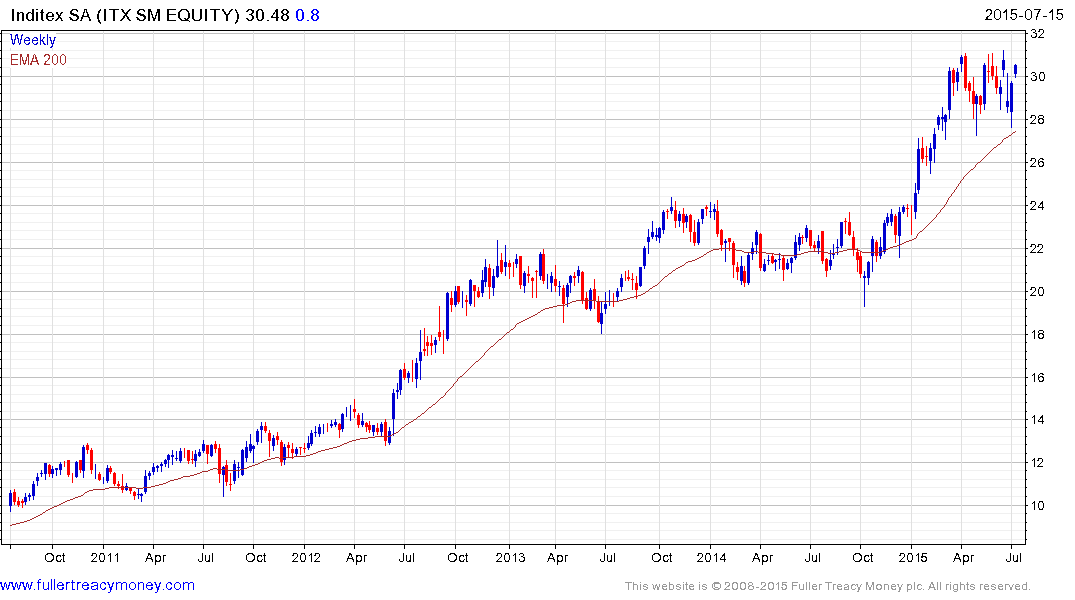Click the Weekly timeframe label
The width and height of the screenshot is (1075, 600).
33,41
